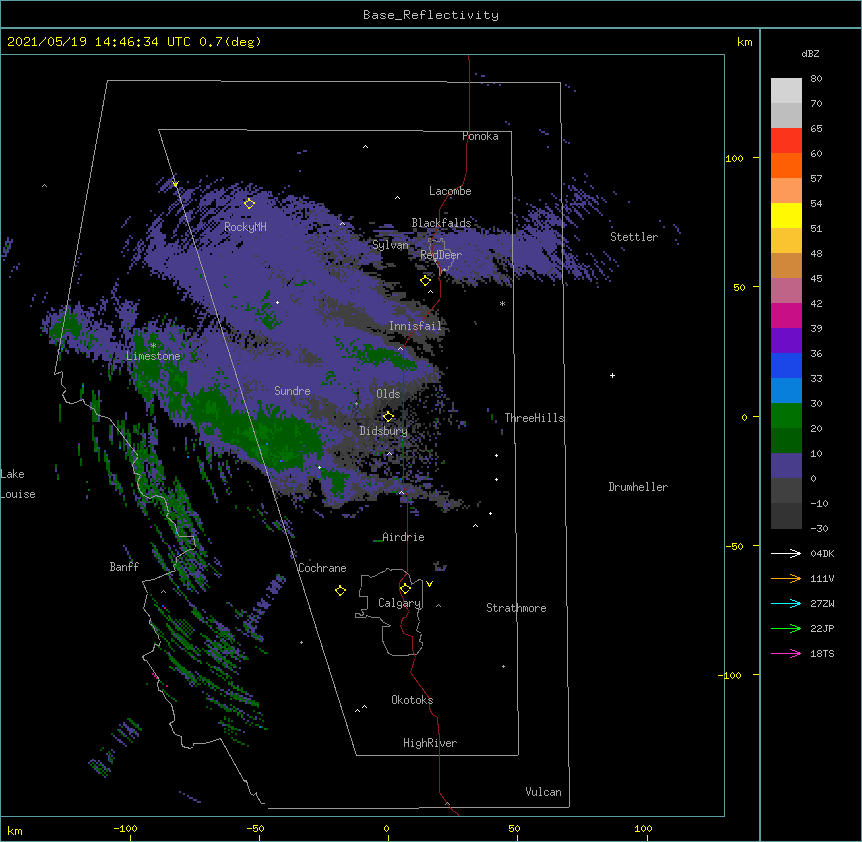Click the Blackfalds label
The height and width of the screenshot is (842, 862).
441,223
